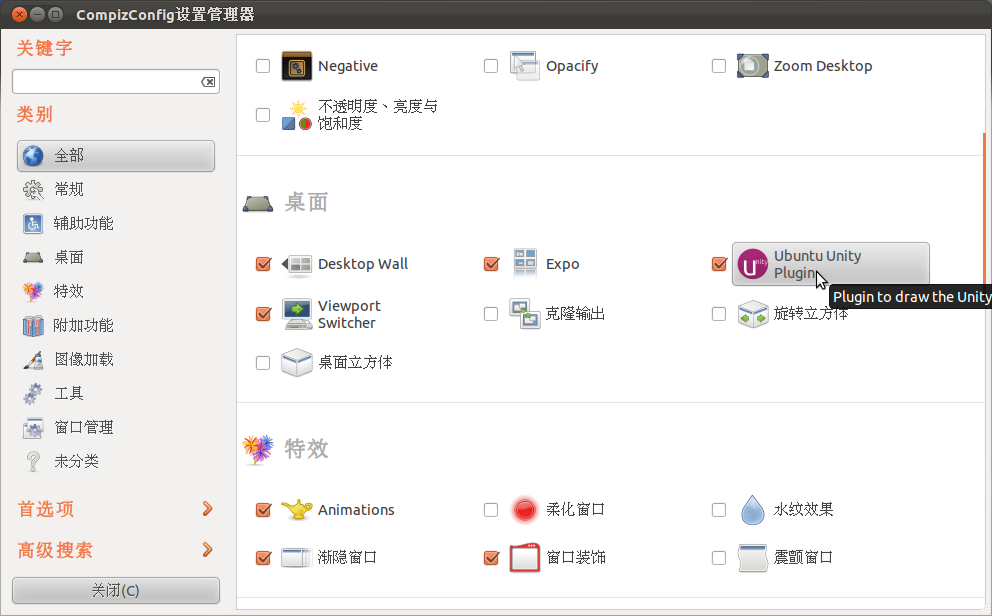Click the 全部 globe icon in sidebar
Screen dimensions: 992x616
point(33,156)
